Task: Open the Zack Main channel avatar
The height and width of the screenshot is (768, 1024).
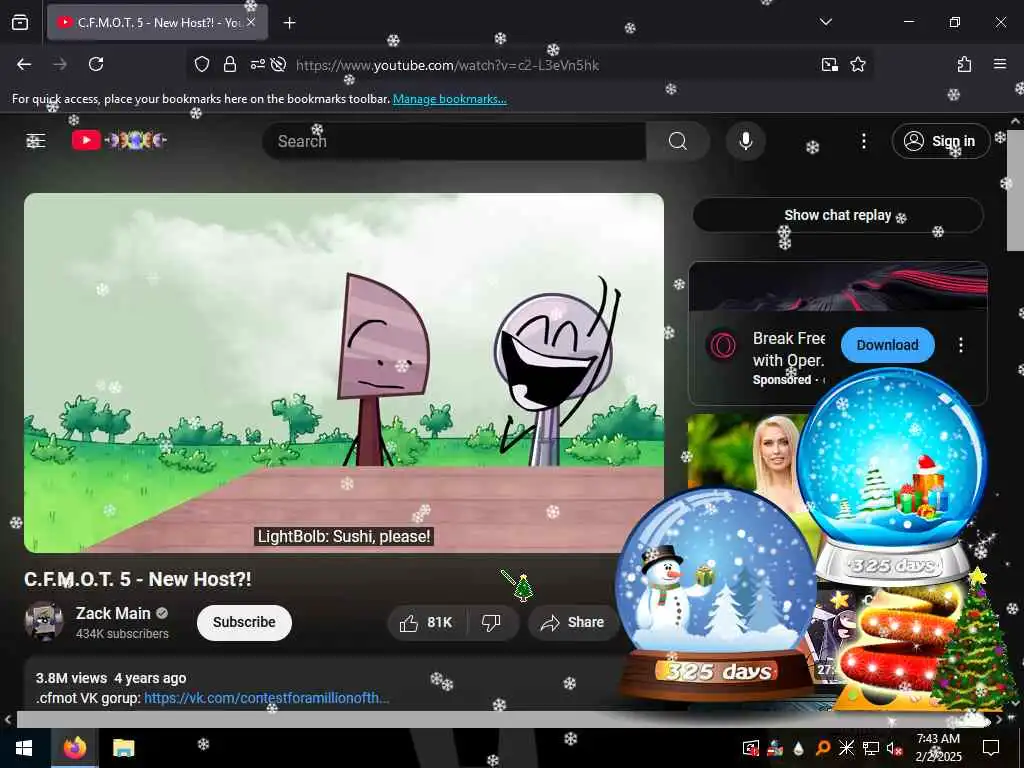Action: coord(44,621)
